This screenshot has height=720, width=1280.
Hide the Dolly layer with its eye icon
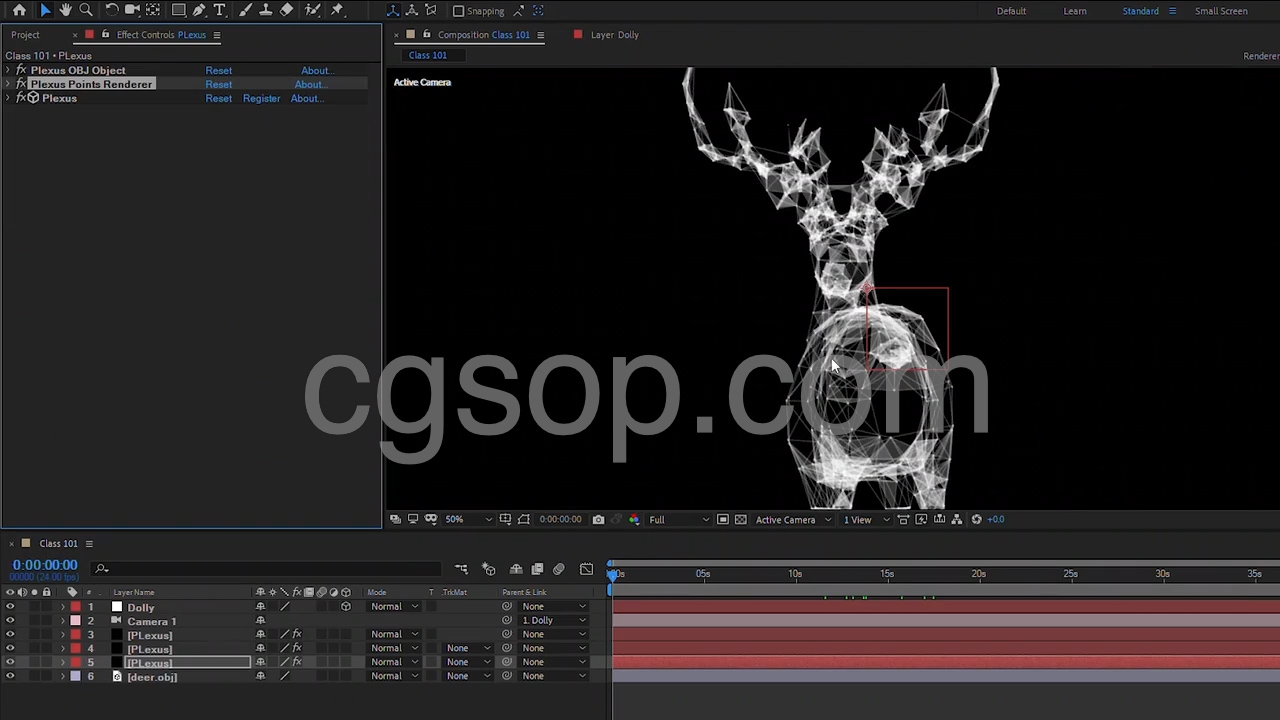tap(10, 607)
